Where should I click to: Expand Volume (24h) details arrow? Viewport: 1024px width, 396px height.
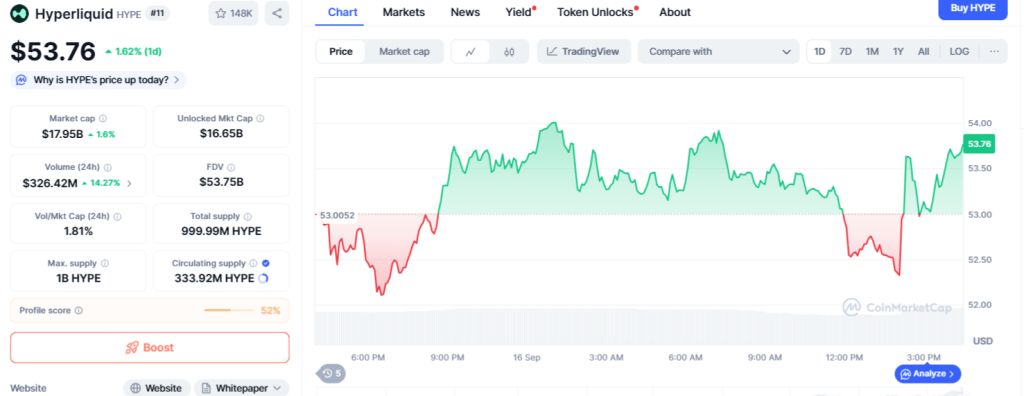click(129, 184)
